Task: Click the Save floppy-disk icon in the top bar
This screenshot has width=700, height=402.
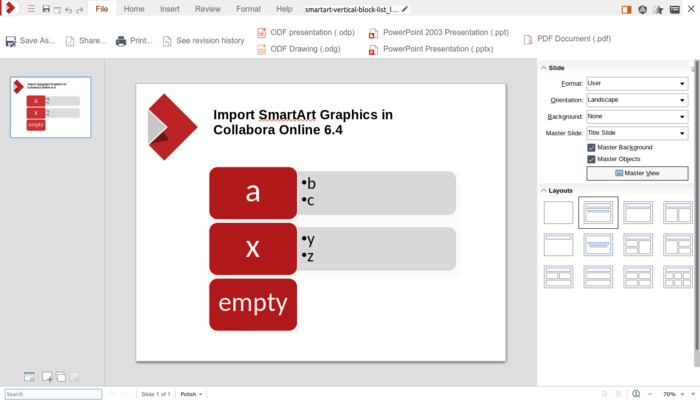Action: [x=46, y=8]
